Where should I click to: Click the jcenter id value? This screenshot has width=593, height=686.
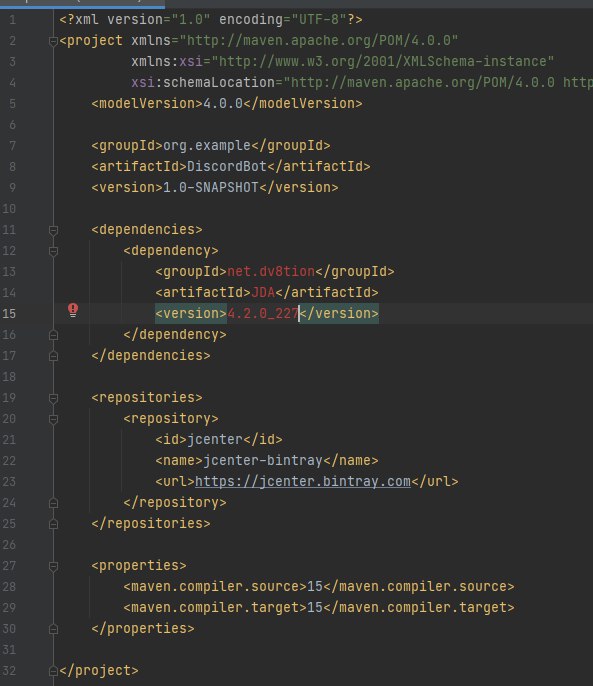pos(215,440)
